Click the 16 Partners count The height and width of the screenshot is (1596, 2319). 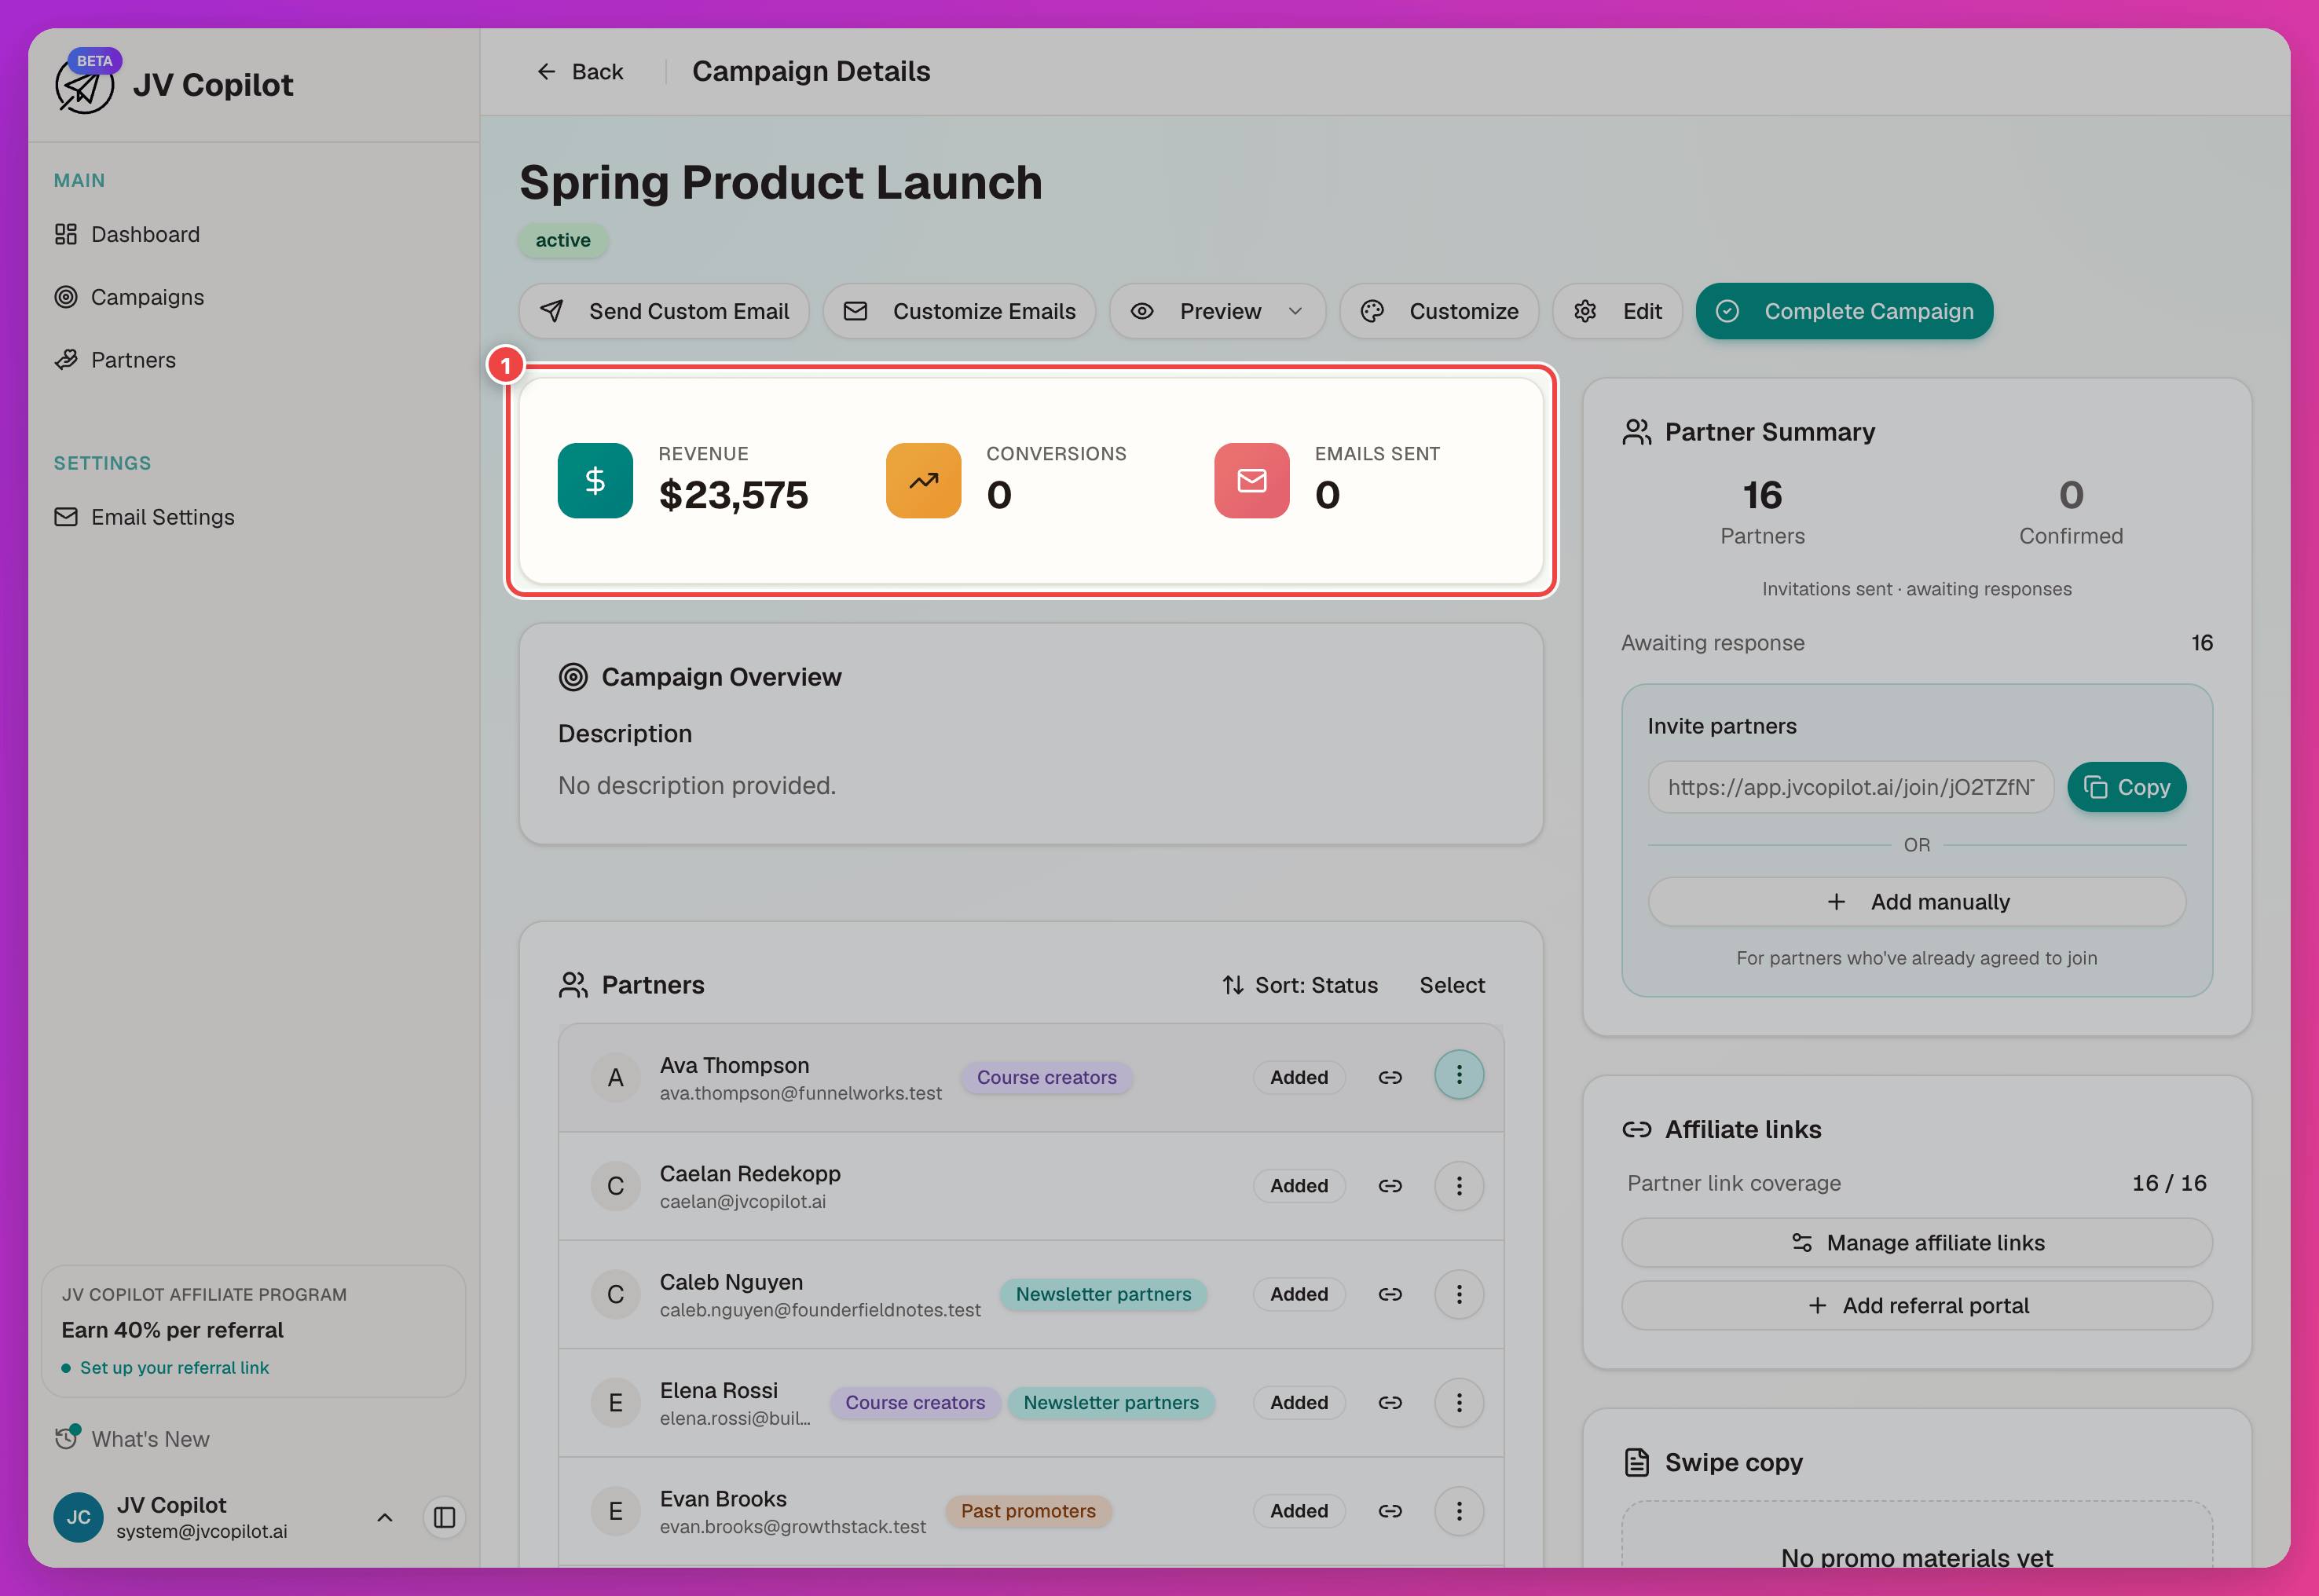(x=1762, y=495)
